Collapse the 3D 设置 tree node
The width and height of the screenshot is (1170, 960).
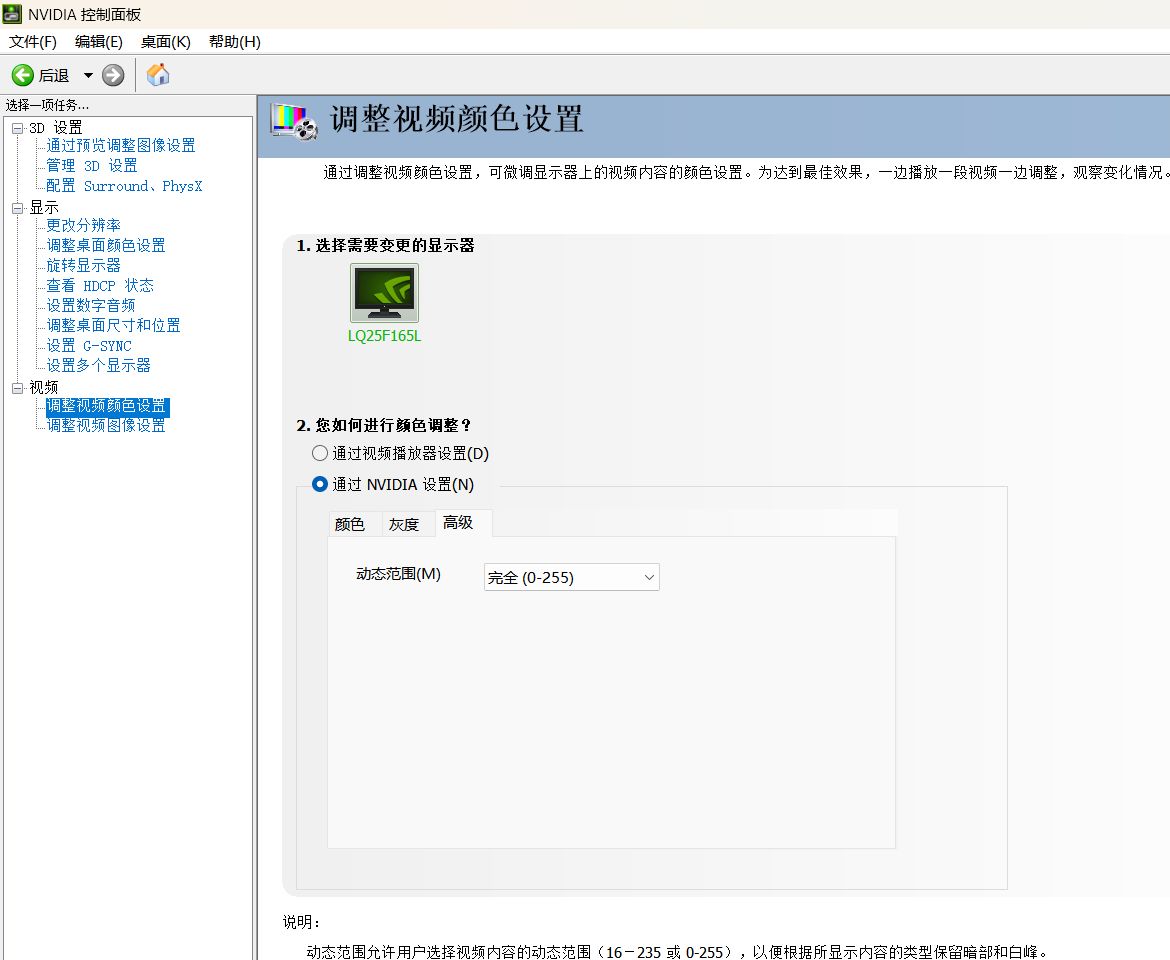18,128
